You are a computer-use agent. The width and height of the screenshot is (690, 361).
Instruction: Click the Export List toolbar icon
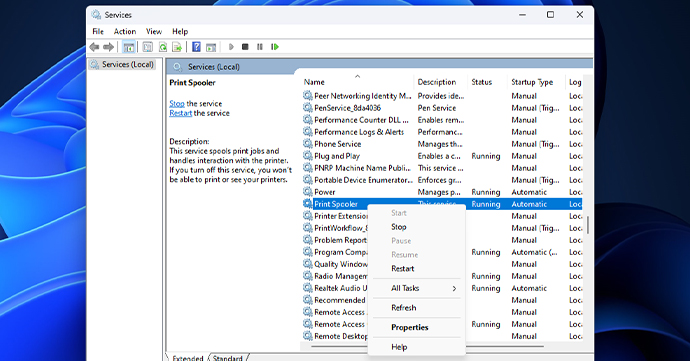pos(177,47)
